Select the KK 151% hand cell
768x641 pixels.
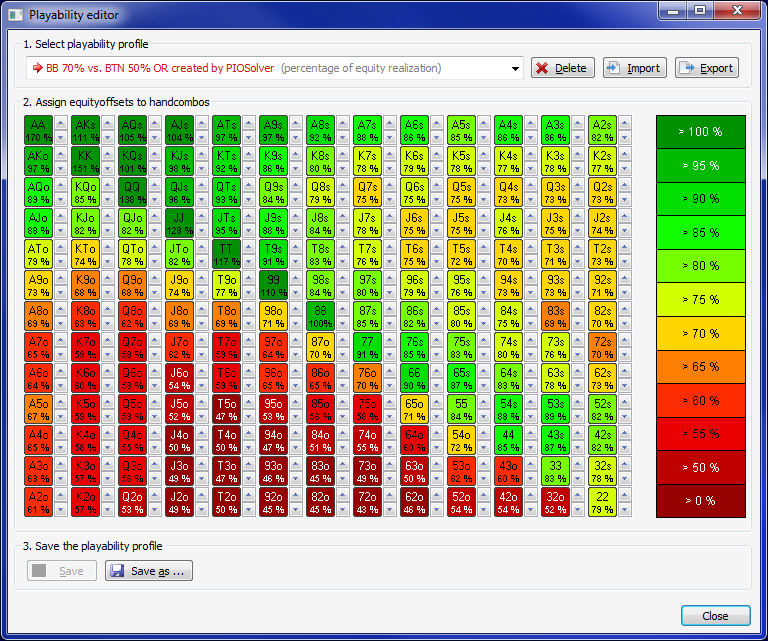coord(85,161)
